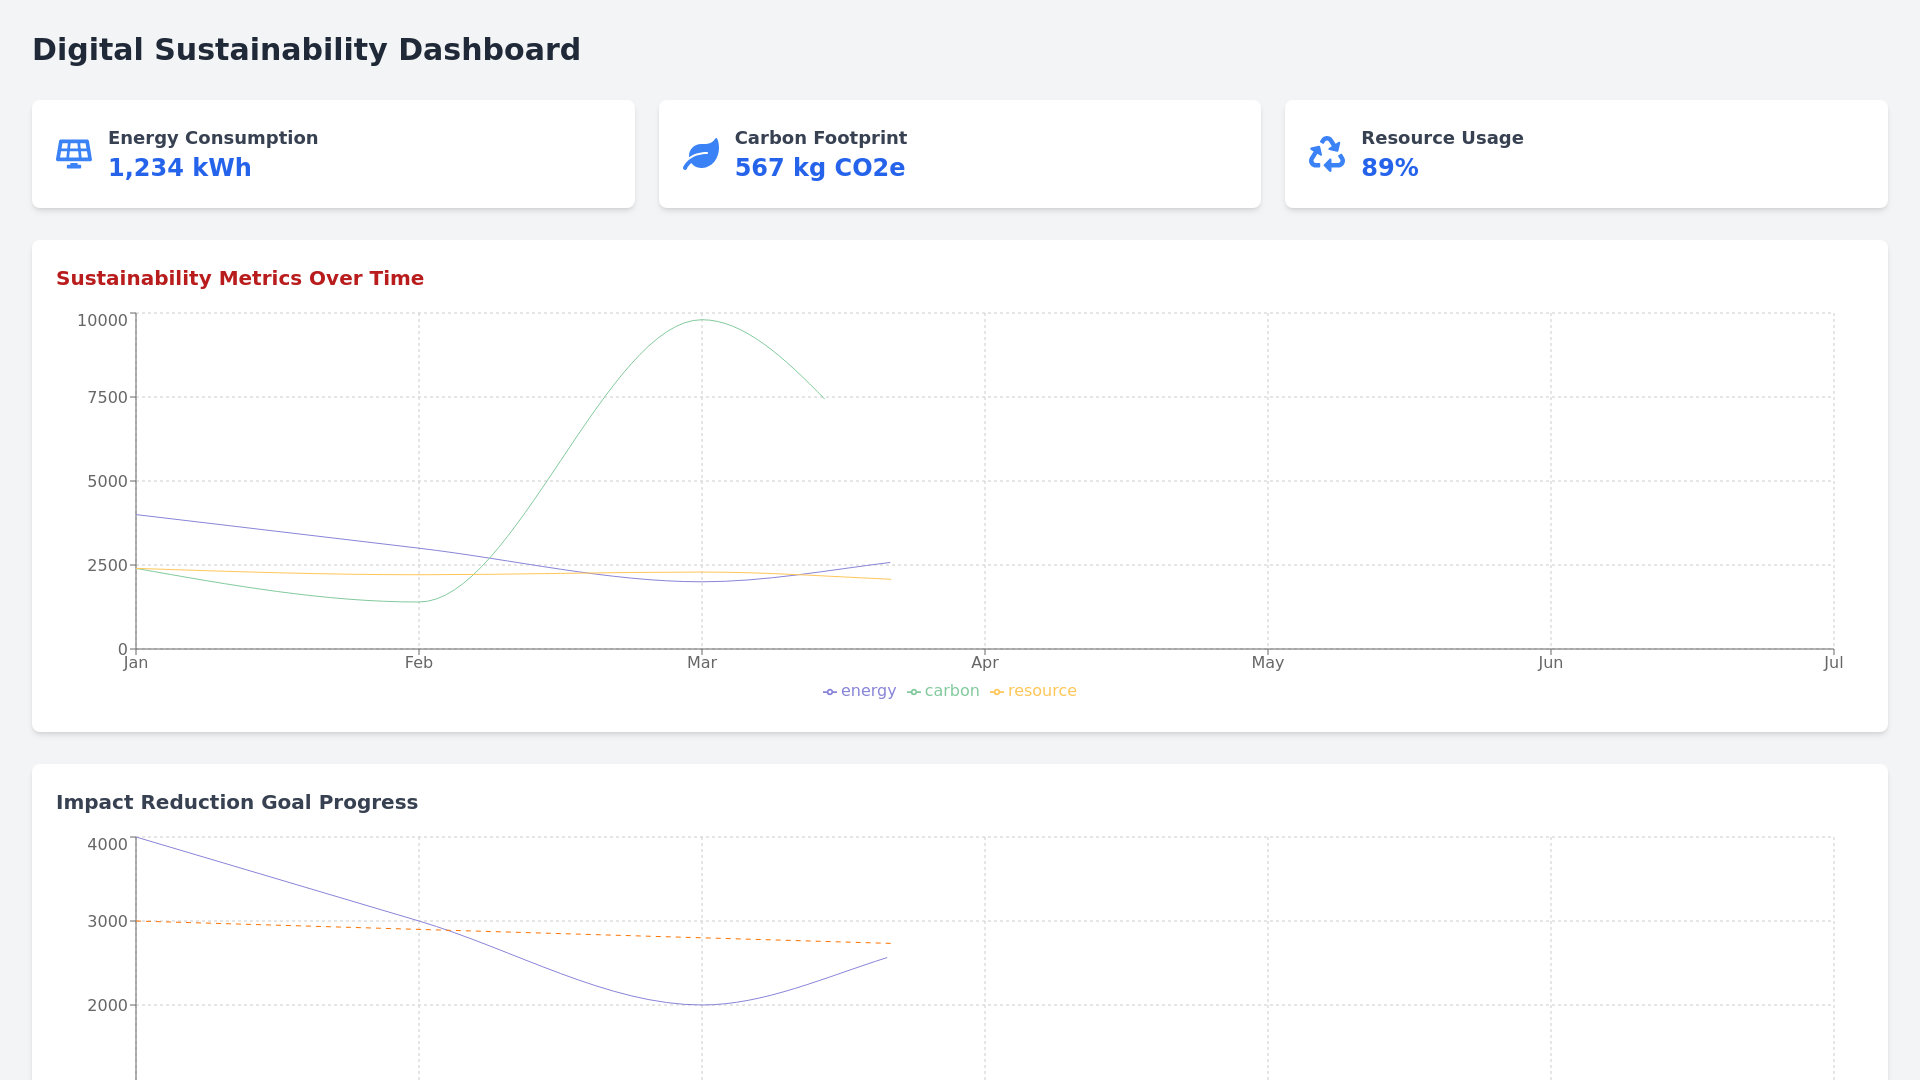Click the 567 kg CO2e value
This screenshot has height=1080, width=1920.
819,168
